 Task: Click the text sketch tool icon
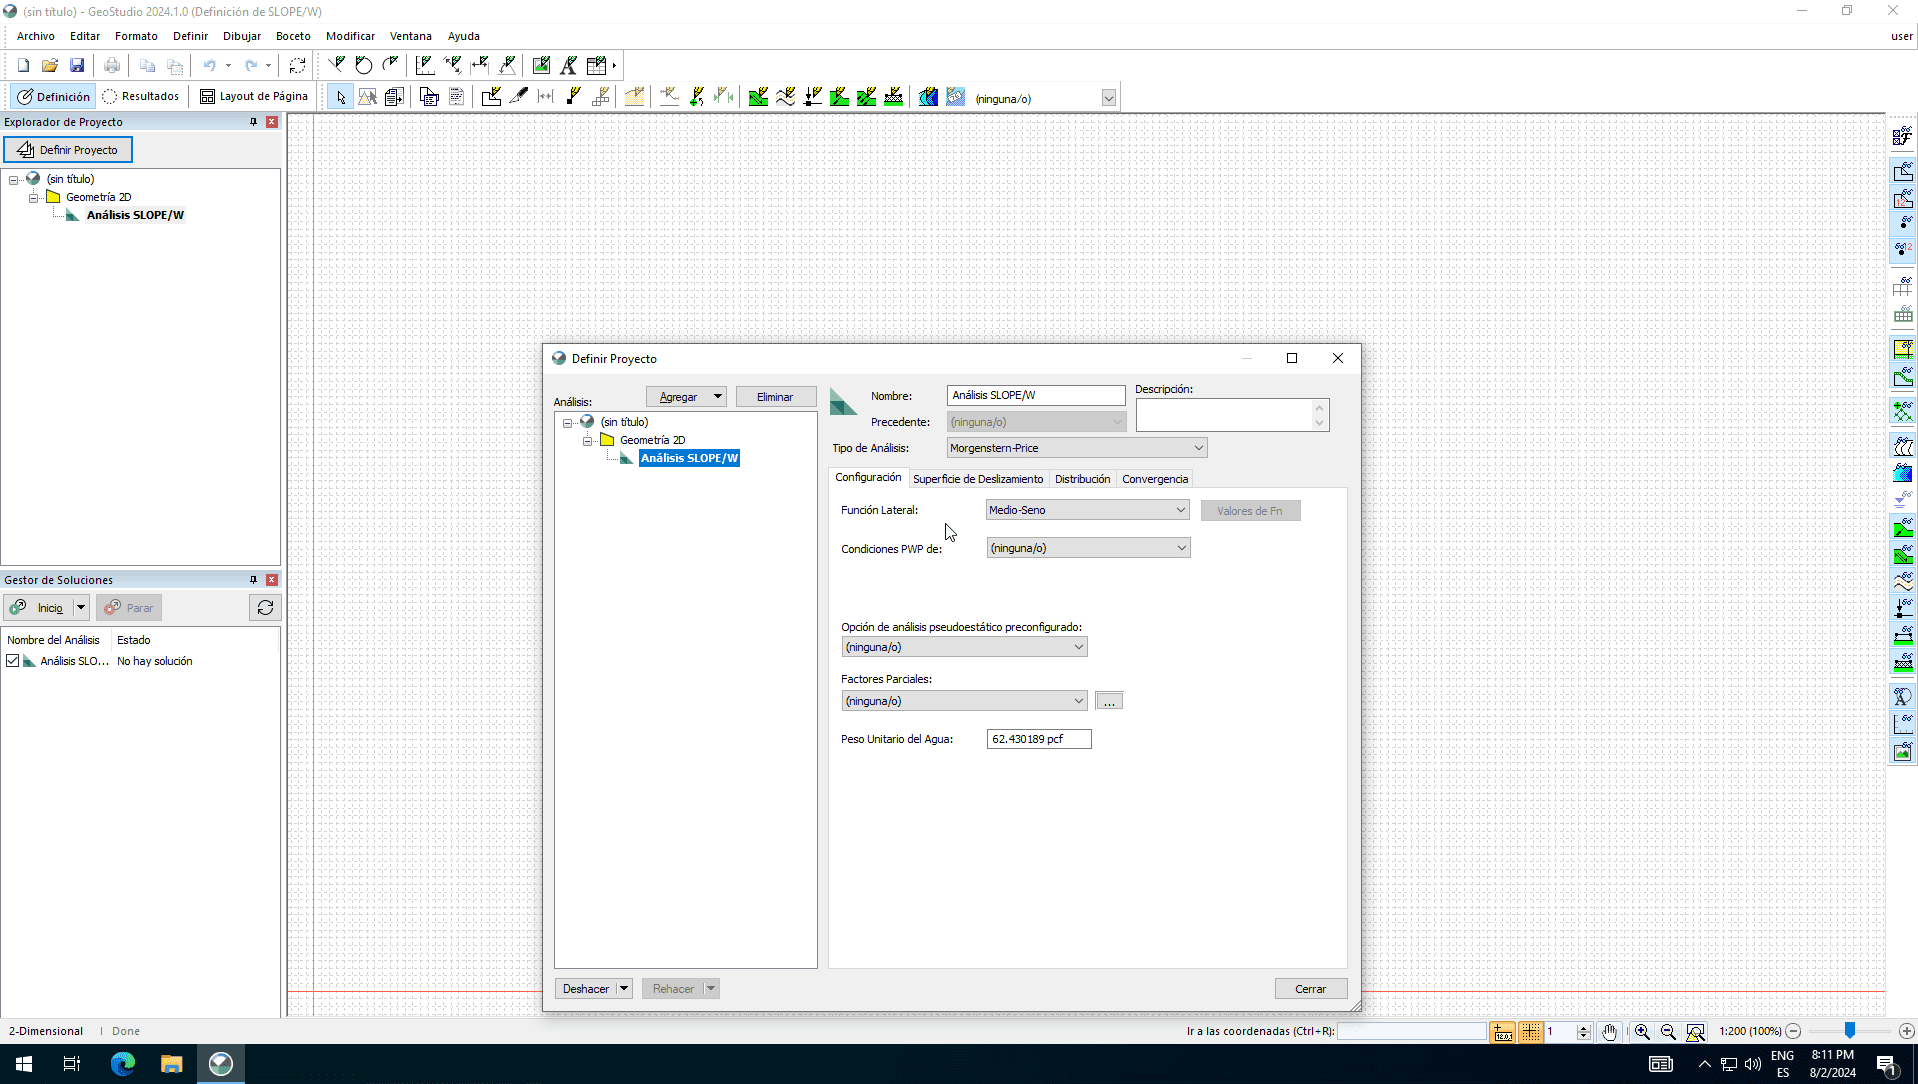568,66
